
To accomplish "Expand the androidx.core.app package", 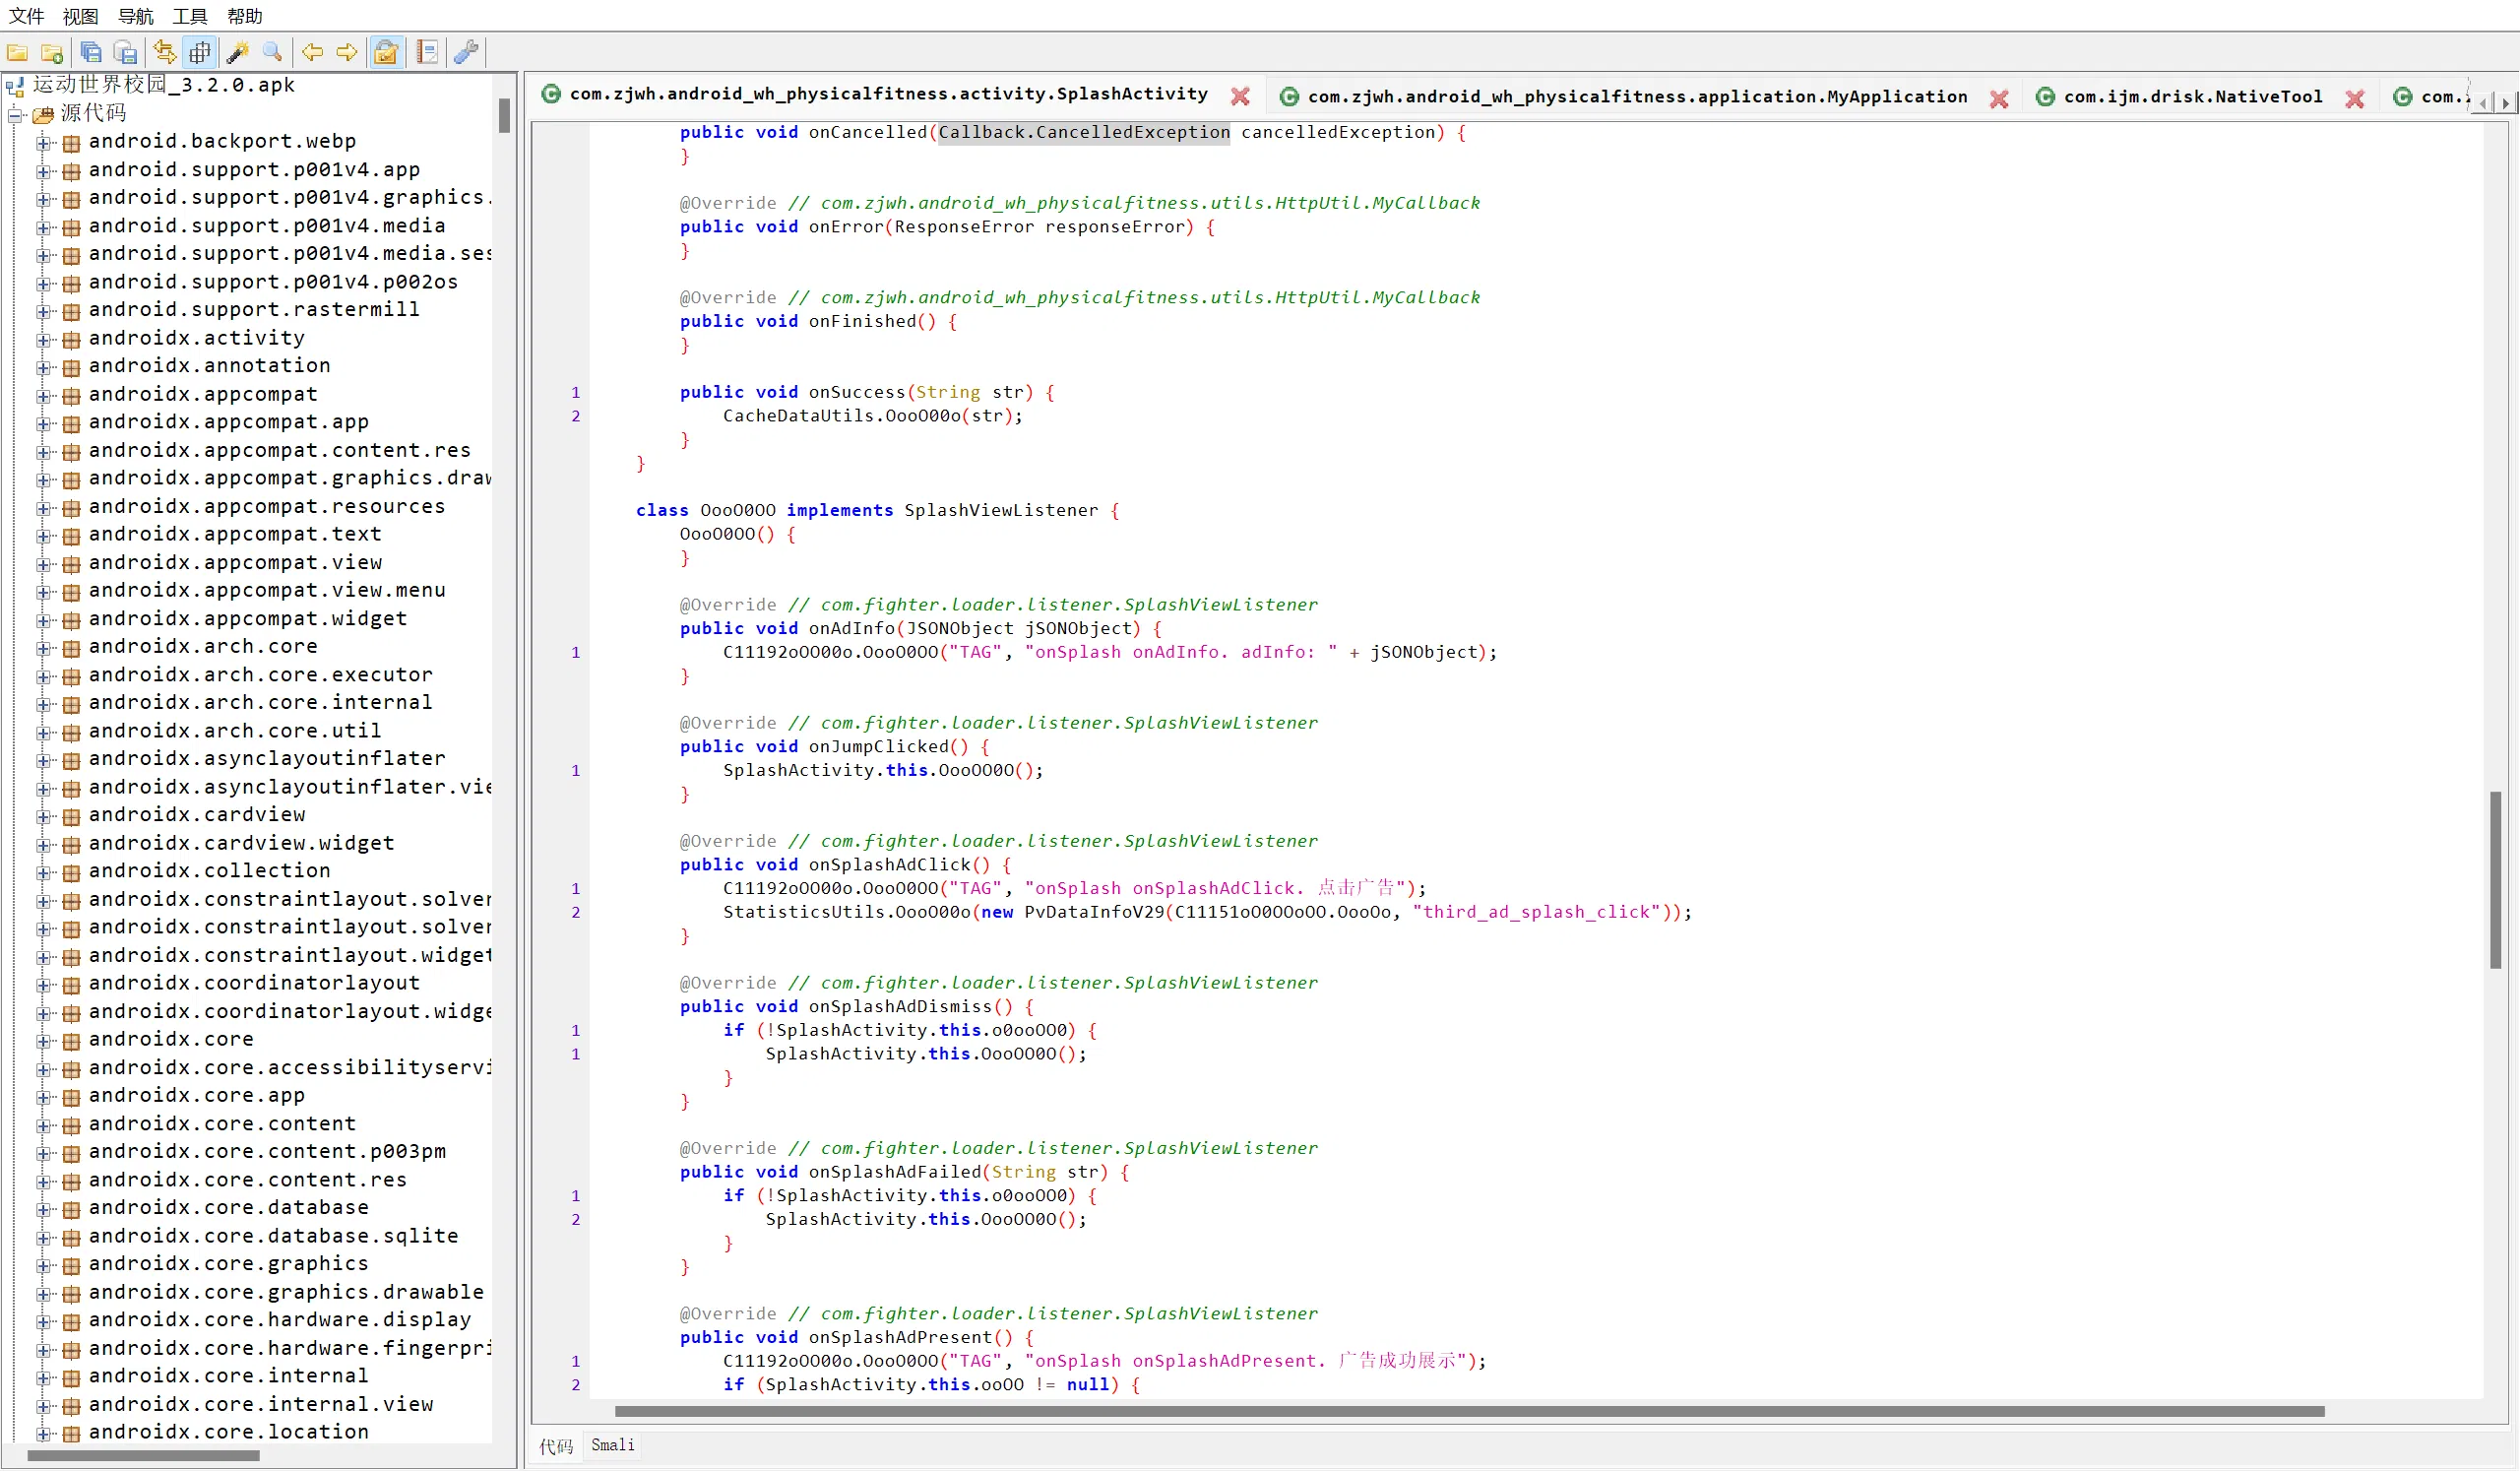I will (x=44, y=1097).
